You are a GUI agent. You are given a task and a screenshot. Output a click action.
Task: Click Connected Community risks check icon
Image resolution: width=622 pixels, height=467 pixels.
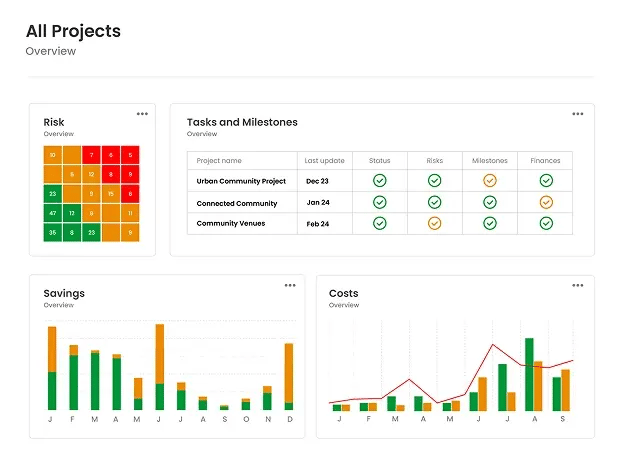click(434, 202)
